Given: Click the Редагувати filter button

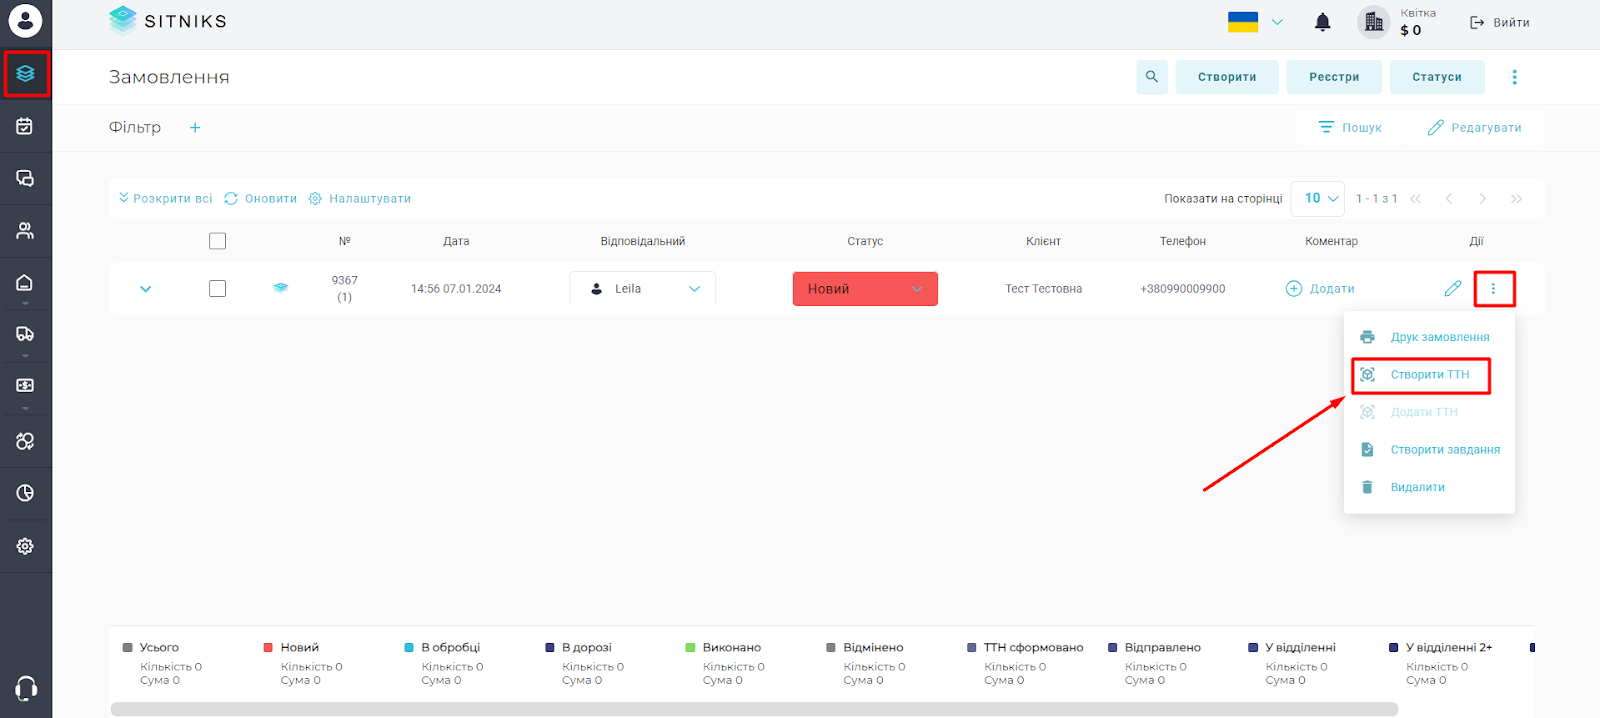Looking at the screenshot, I should point(1474,128).
